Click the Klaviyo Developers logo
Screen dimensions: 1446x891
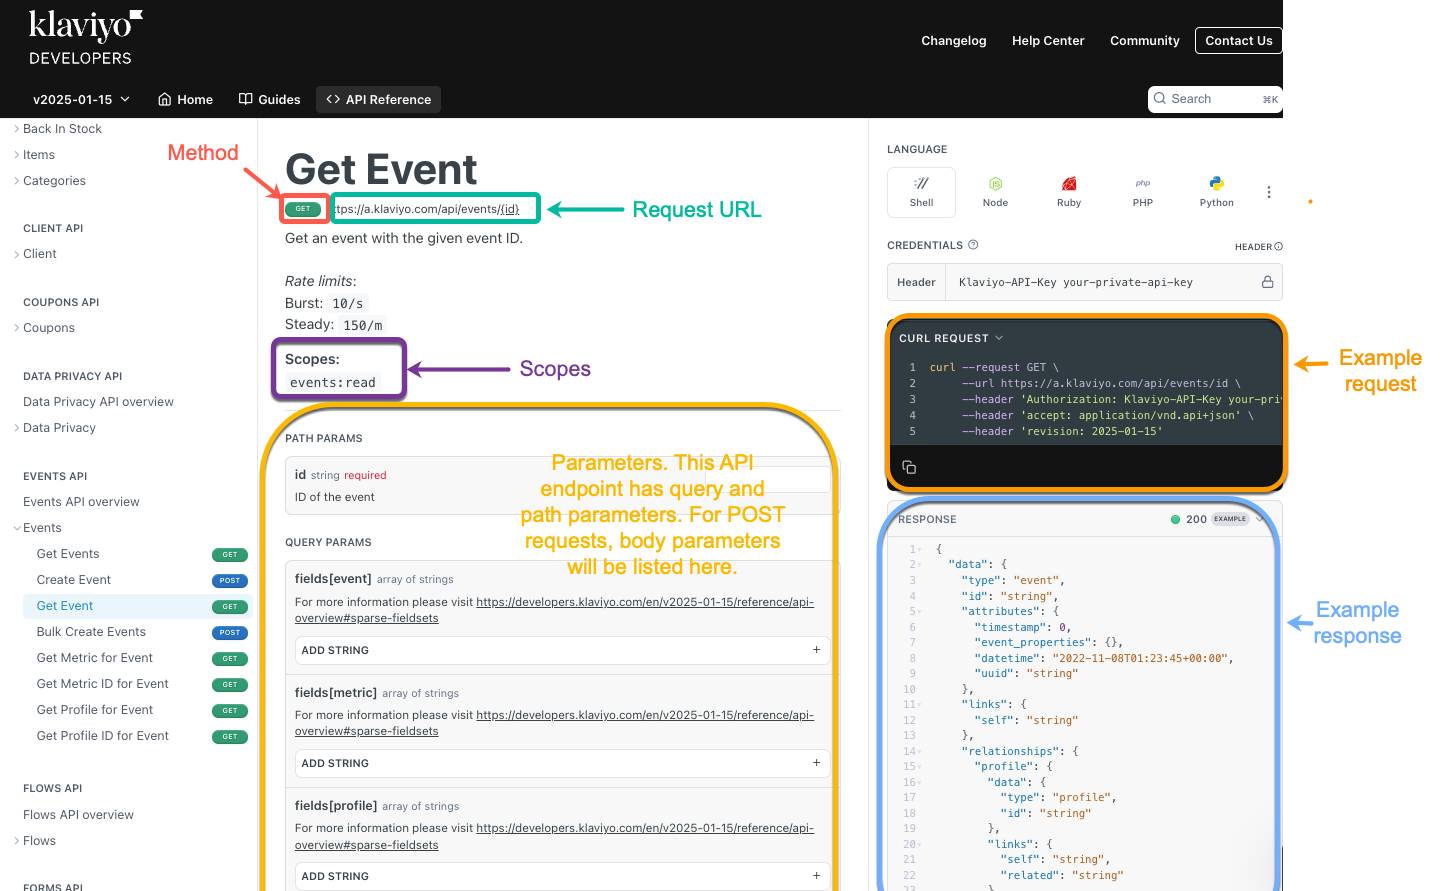tap(85, 37)
